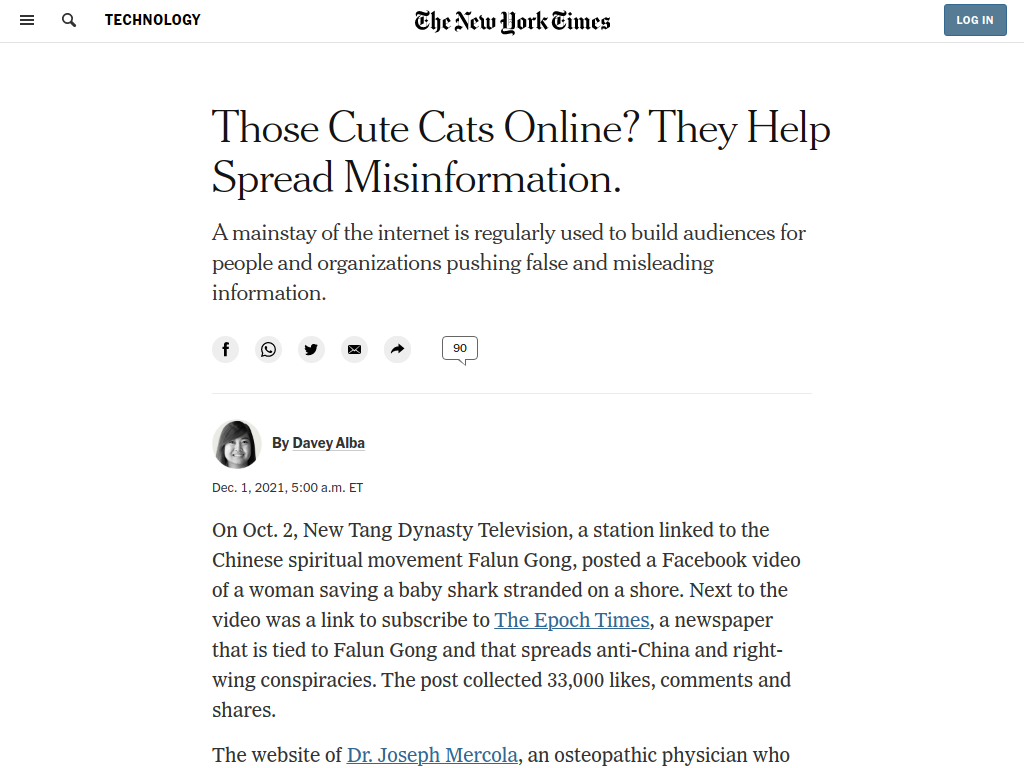Open the Dr. Joseph Mercola link
Screen dimensions: 1024x768
tap(432, 755)
